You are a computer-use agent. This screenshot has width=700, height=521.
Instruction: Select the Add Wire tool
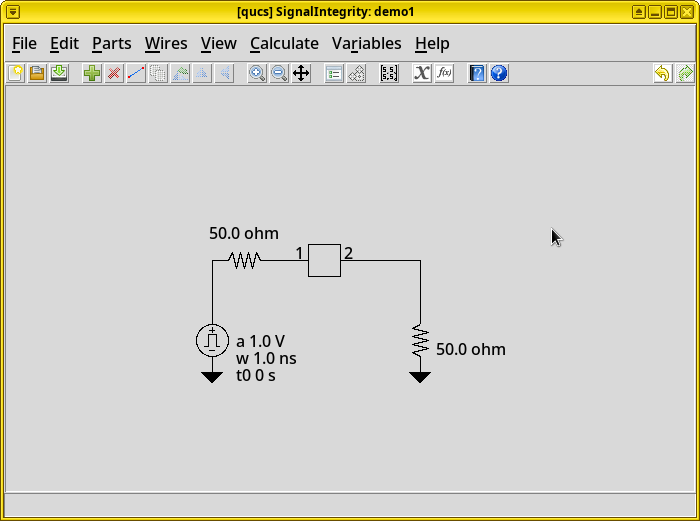[x=136, y=73]
